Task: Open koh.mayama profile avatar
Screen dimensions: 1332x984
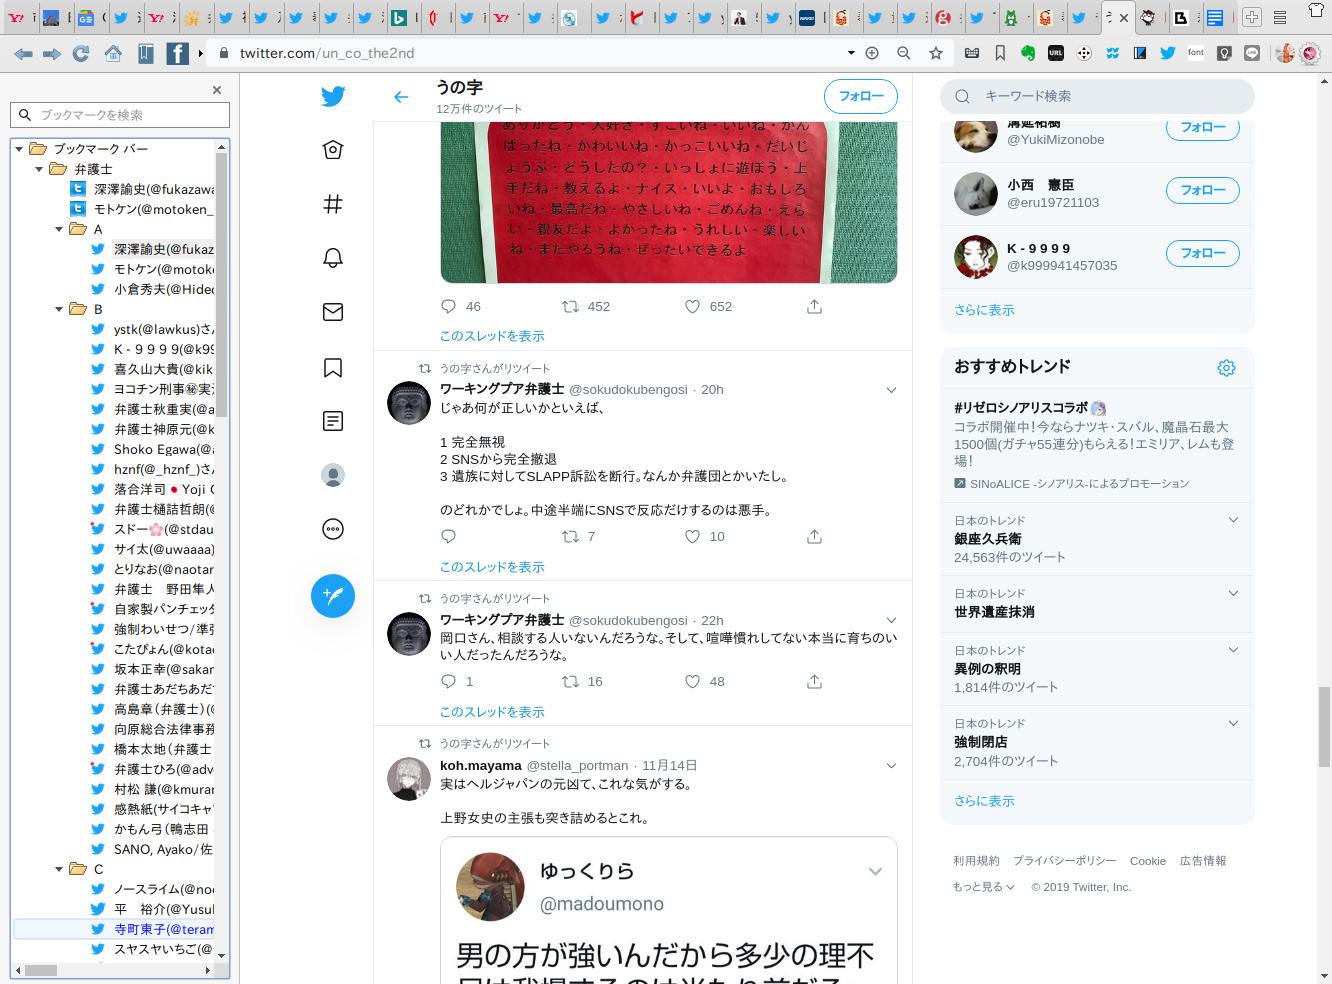Action: pyautogui.click(x=408, y=779)
